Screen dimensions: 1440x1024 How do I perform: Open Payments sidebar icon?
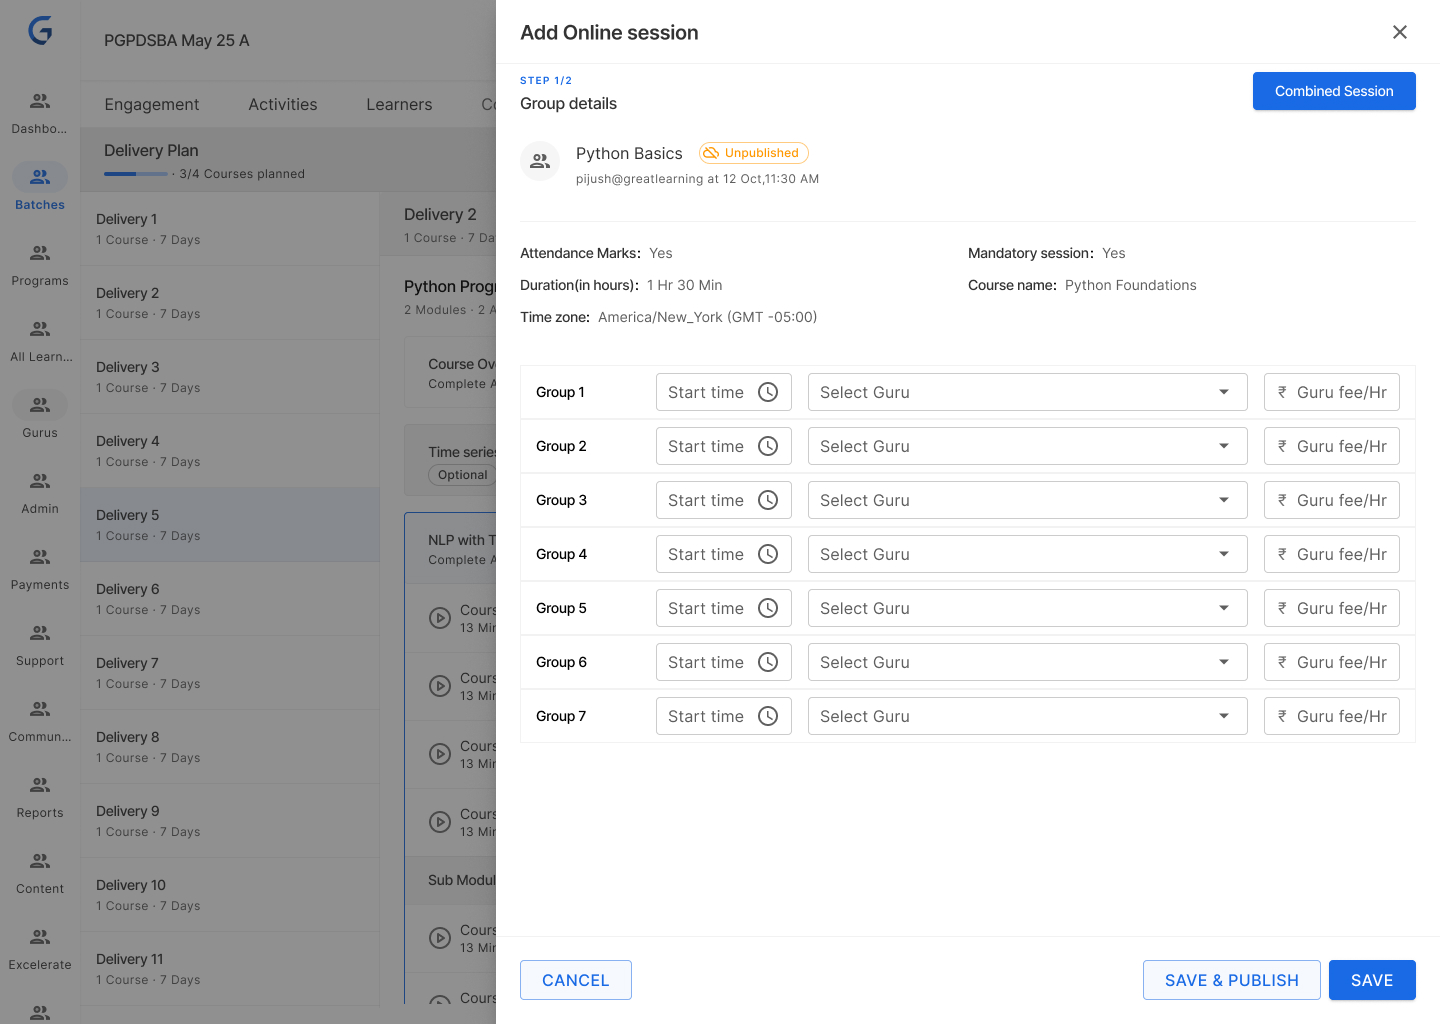coord(40,557)
